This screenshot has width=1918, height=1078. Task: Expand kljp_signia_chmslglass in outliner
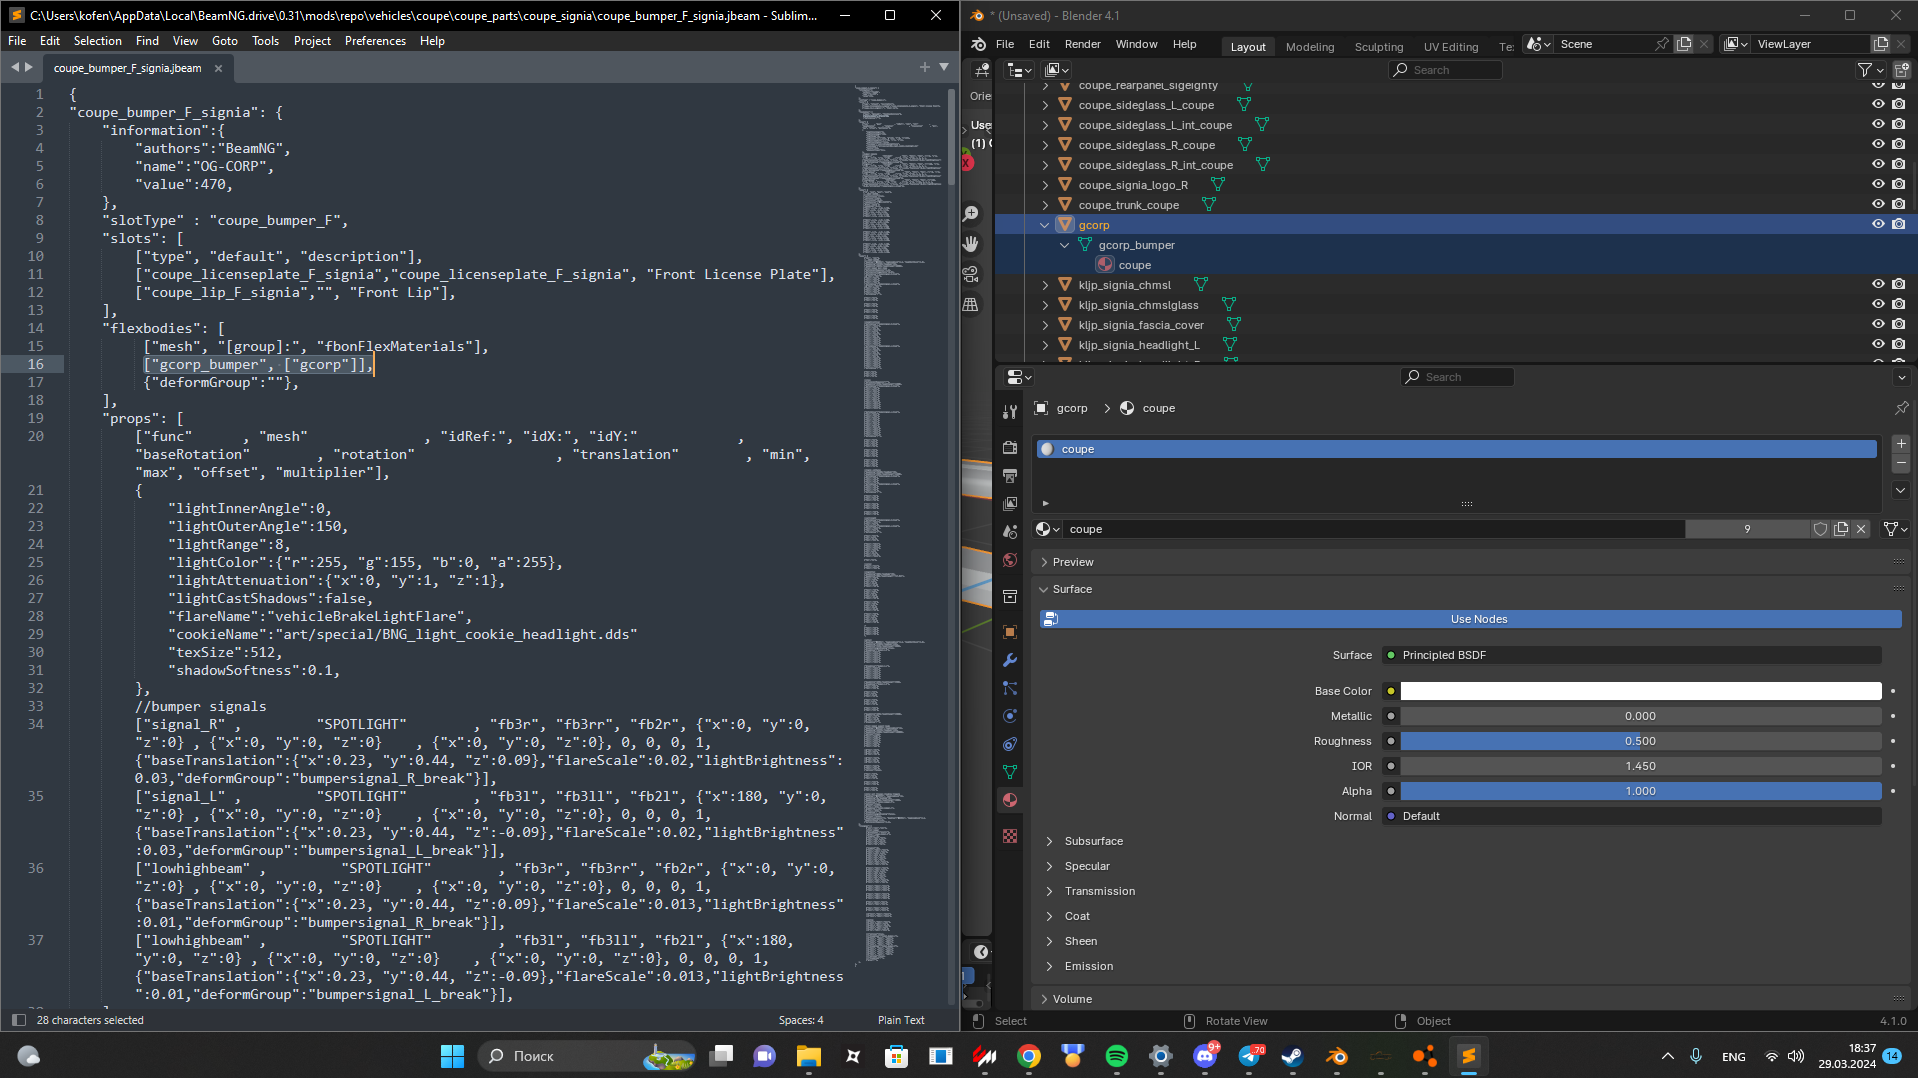point(1045,305)
